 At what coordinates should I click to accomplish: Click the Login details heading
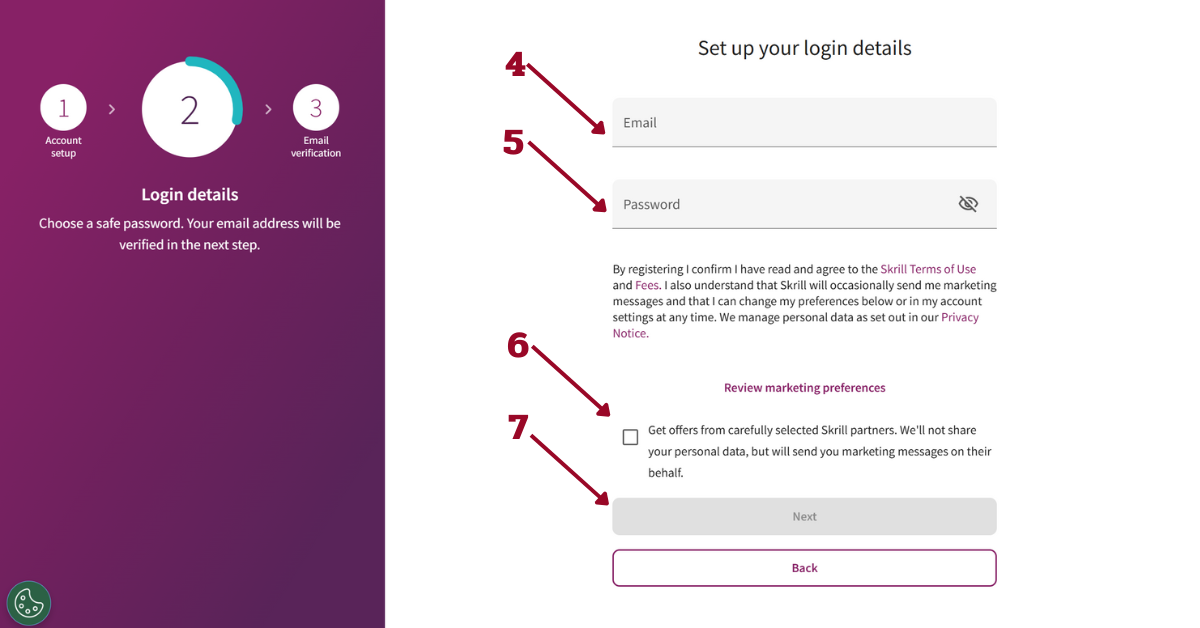[190, 194]
